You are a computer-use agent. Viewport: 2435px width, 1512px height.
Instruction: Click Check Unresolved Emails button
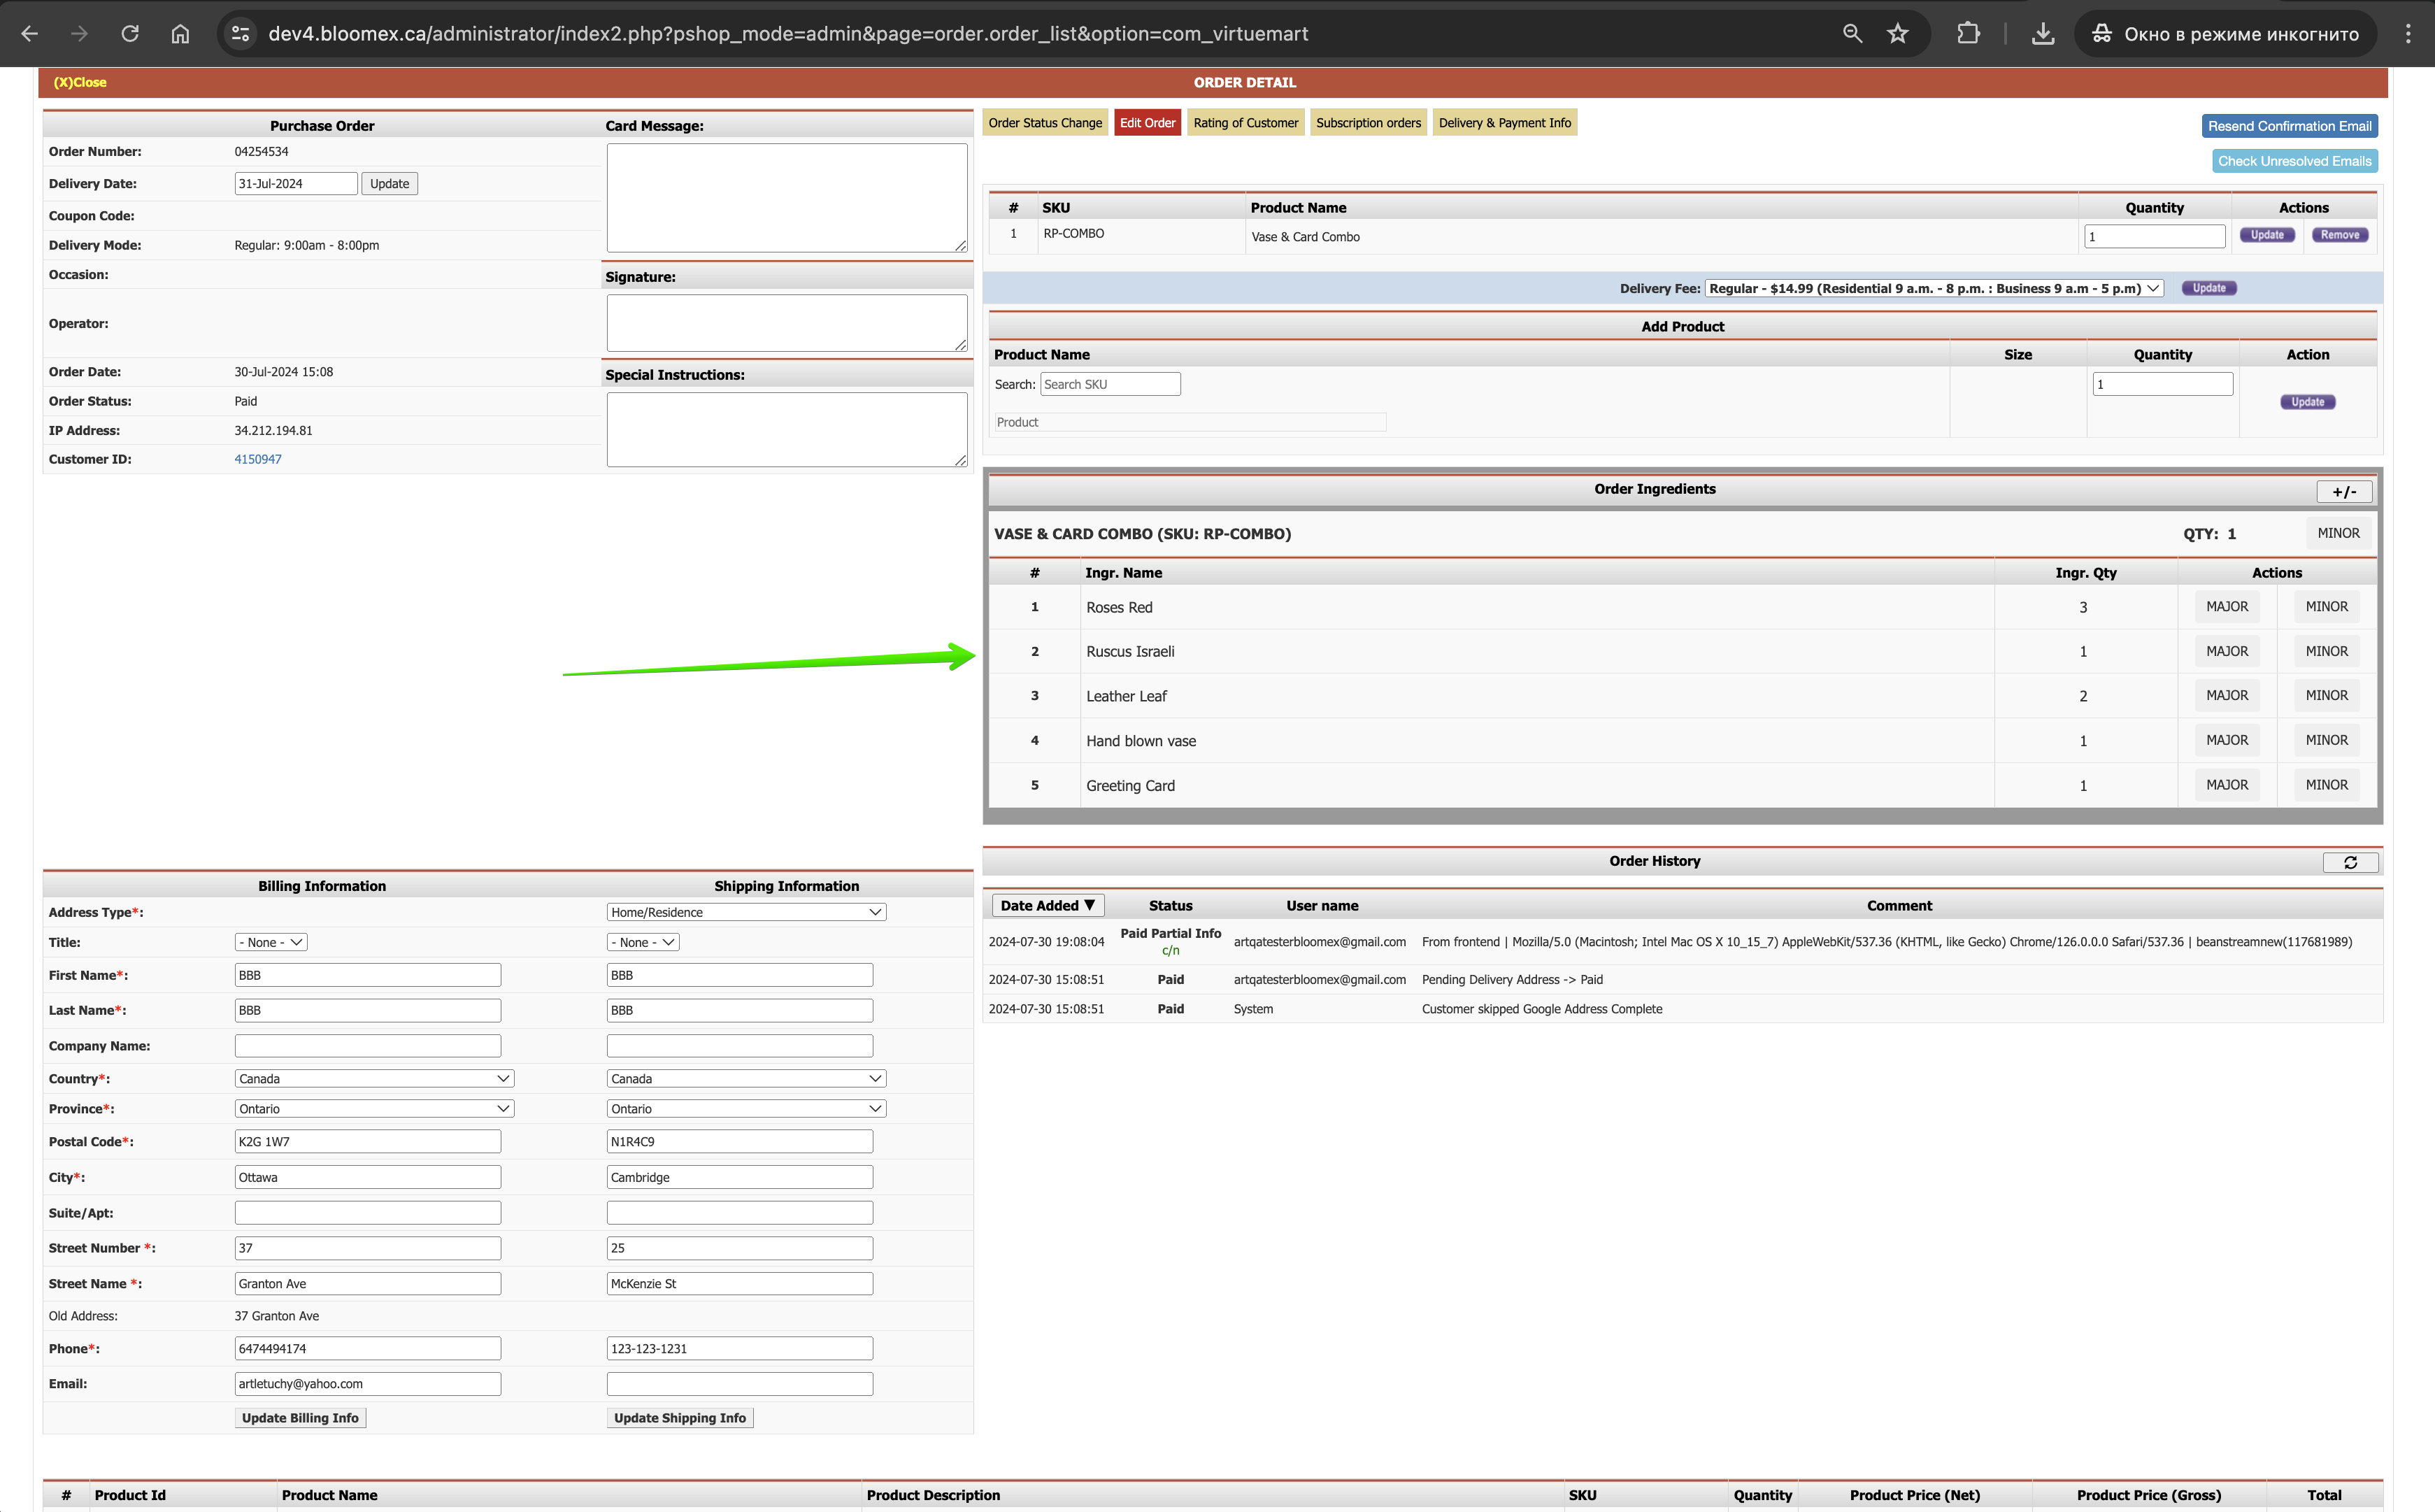(2294, 161)
